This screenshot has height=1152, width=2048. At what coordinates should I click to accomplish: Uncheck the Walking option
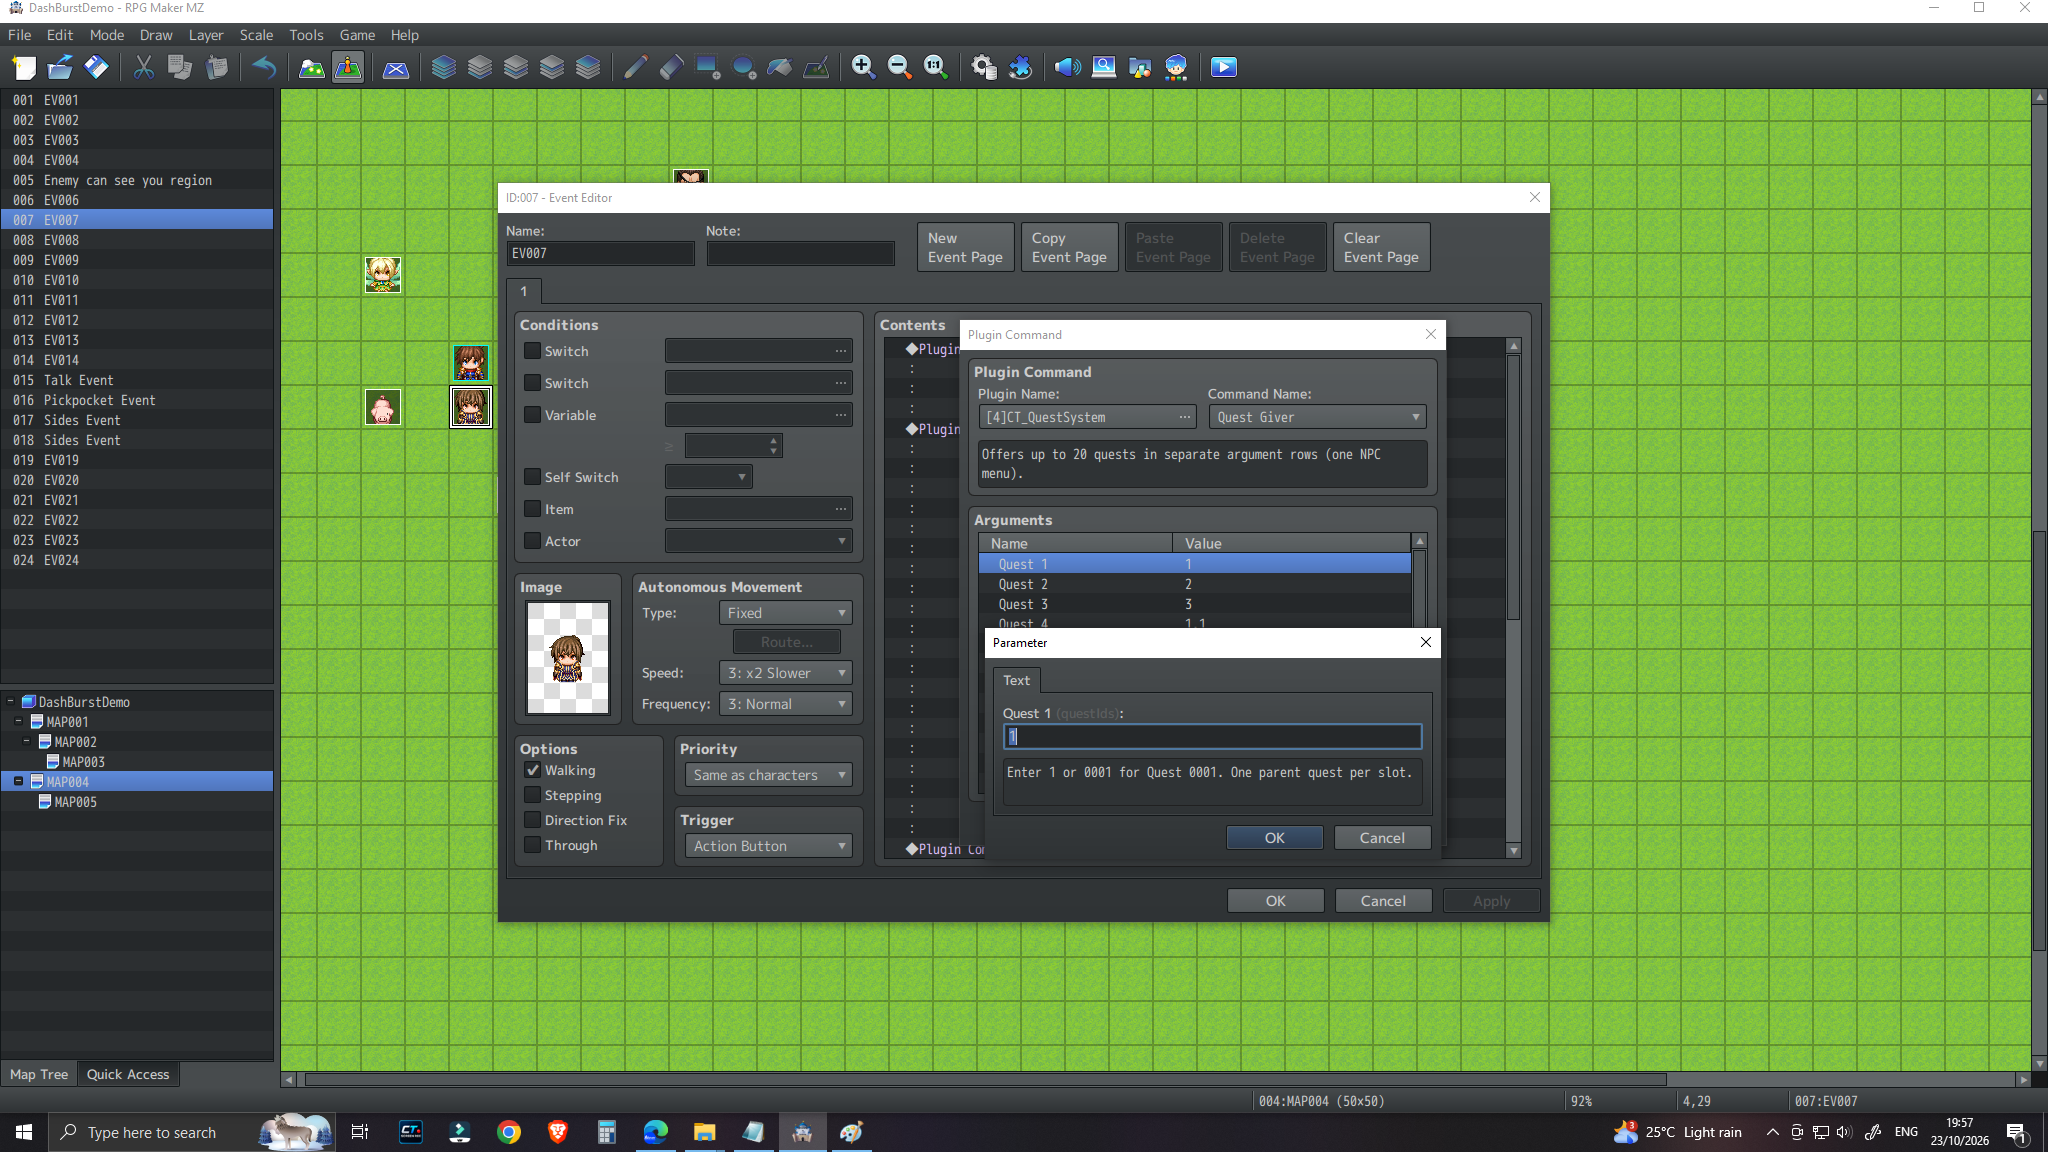tap(533, 770)
